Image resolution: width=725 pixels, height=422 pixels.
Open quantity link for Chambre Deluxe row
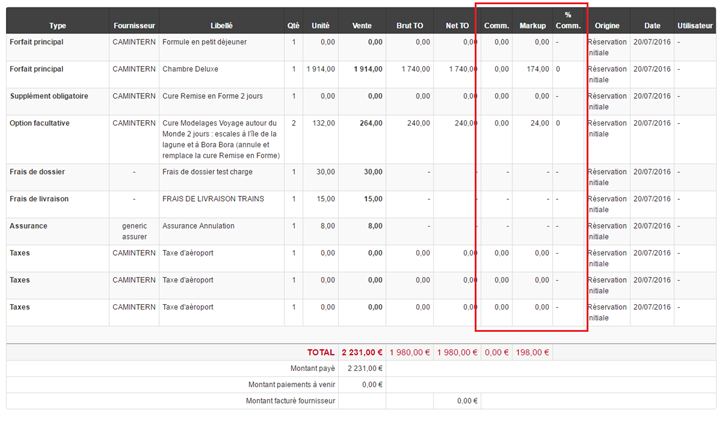294,69
